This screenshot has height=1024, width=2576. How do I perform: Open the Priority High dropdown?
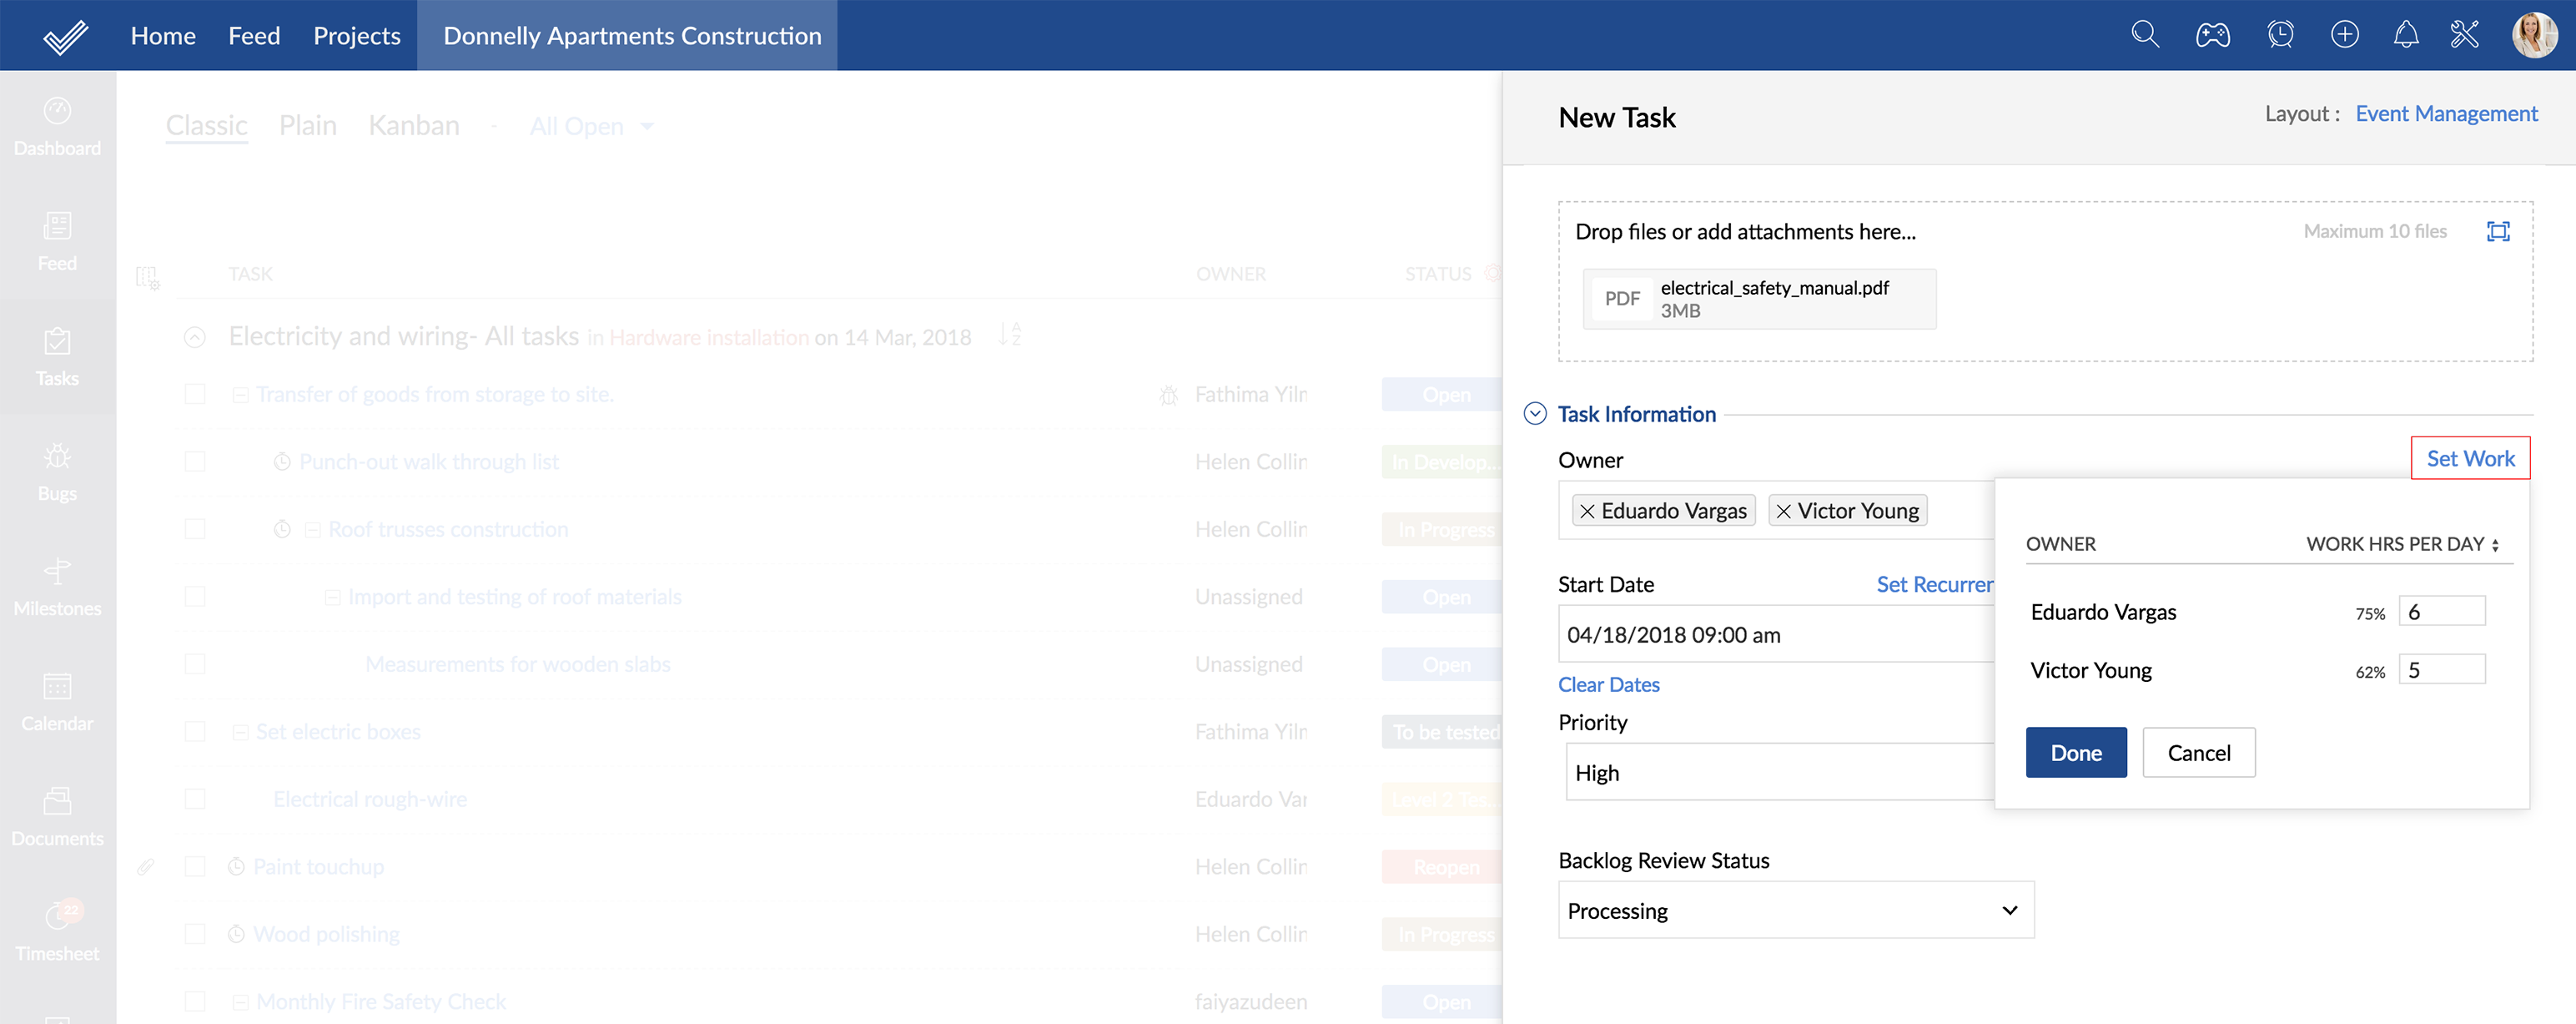[x=1780, y=772]
